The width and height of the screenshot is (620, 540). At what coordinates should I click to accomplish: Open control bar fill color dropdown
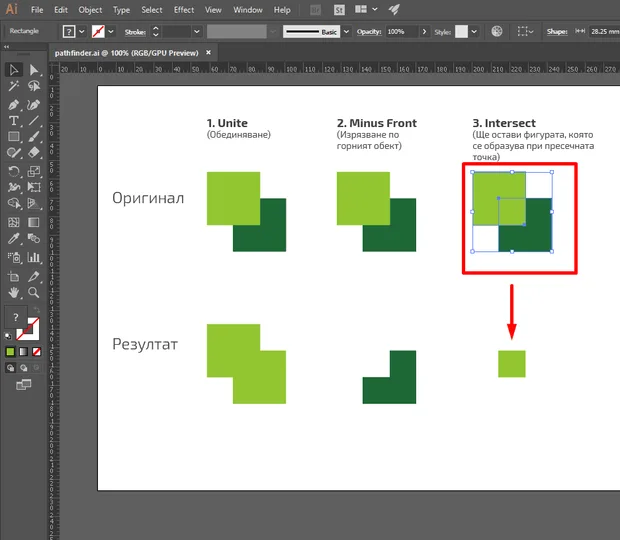click(82, 32)
